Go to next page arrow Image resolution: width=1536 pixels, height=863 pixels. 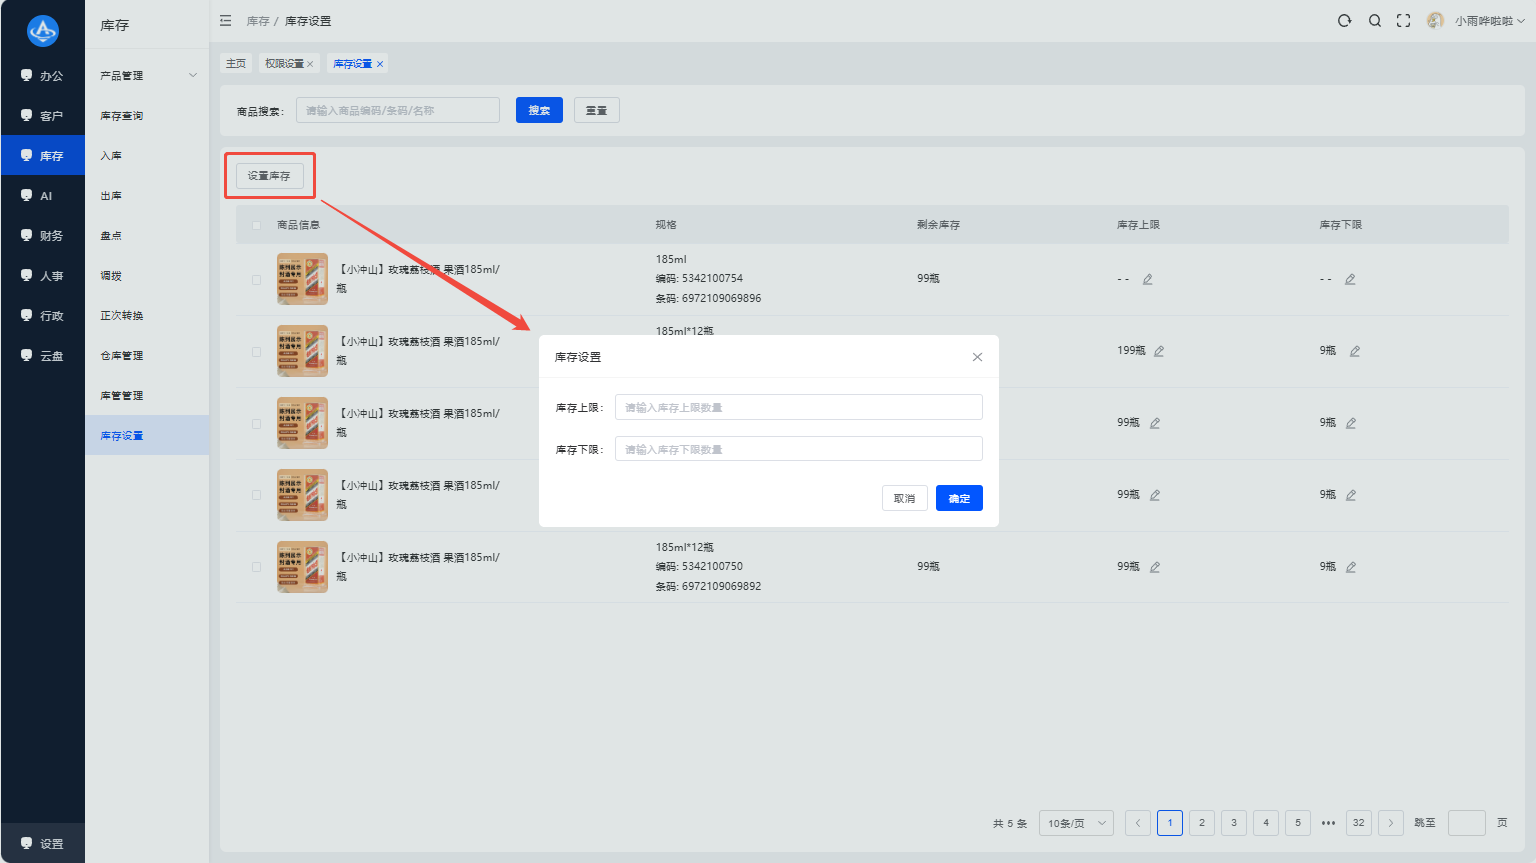pos(1391,823)
